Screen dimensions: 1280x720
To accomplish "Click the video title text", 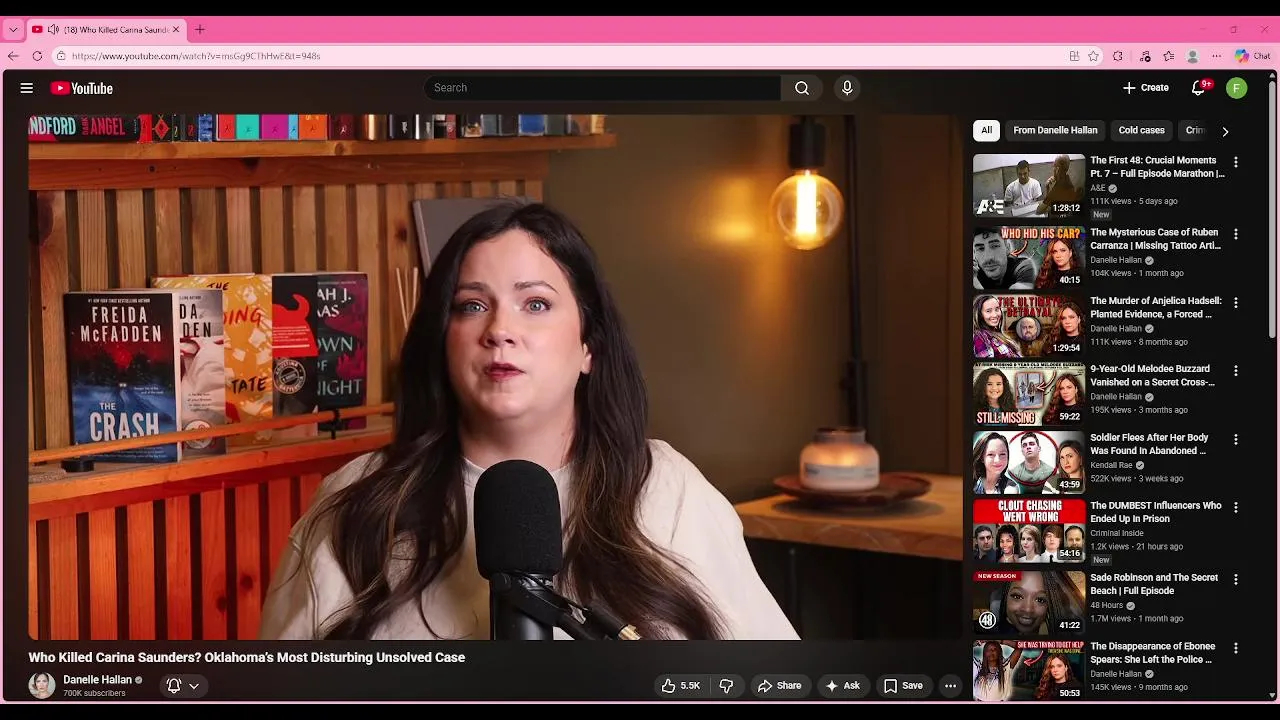I will 247,658.
